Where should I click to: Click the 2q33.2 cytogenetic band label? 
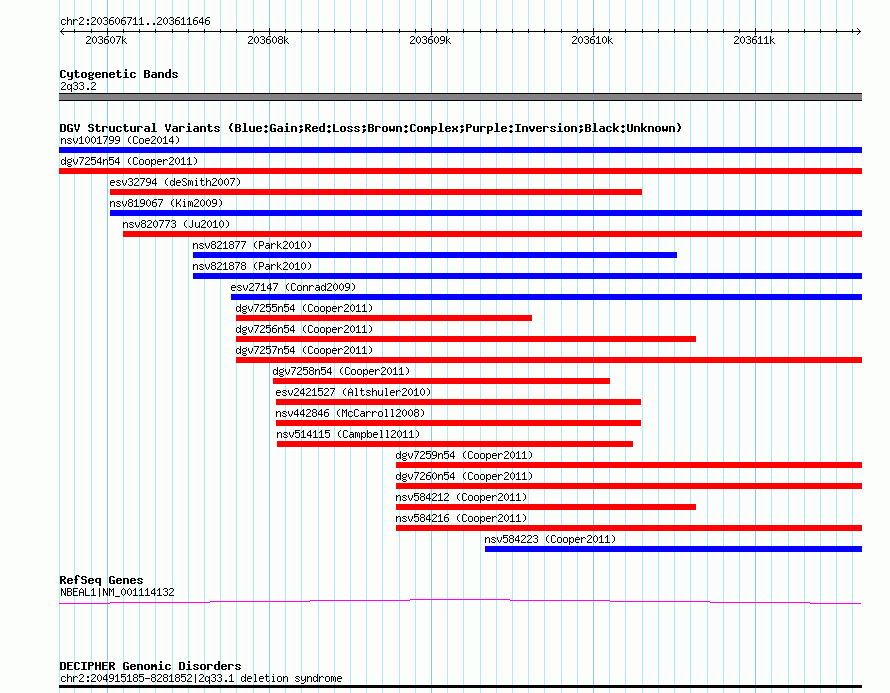tap(78, 86)
